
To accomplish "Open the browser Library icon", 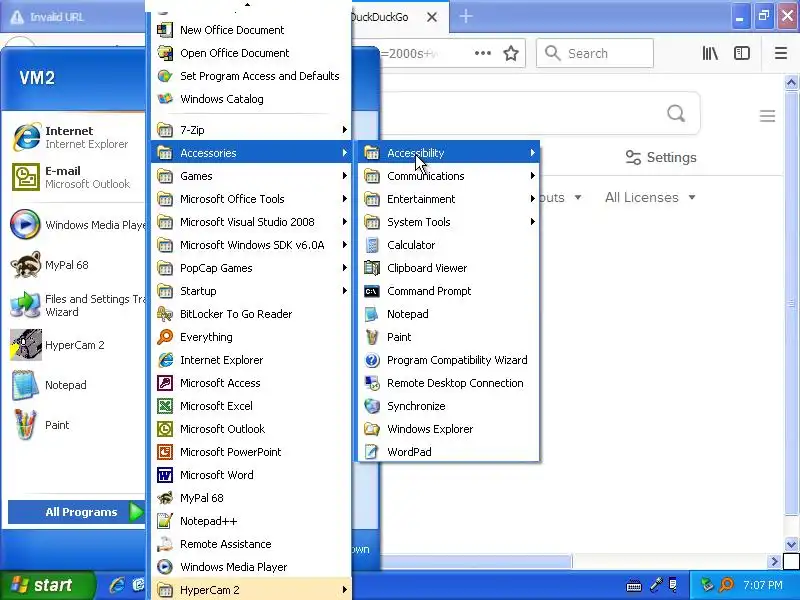I will (710, 53).
